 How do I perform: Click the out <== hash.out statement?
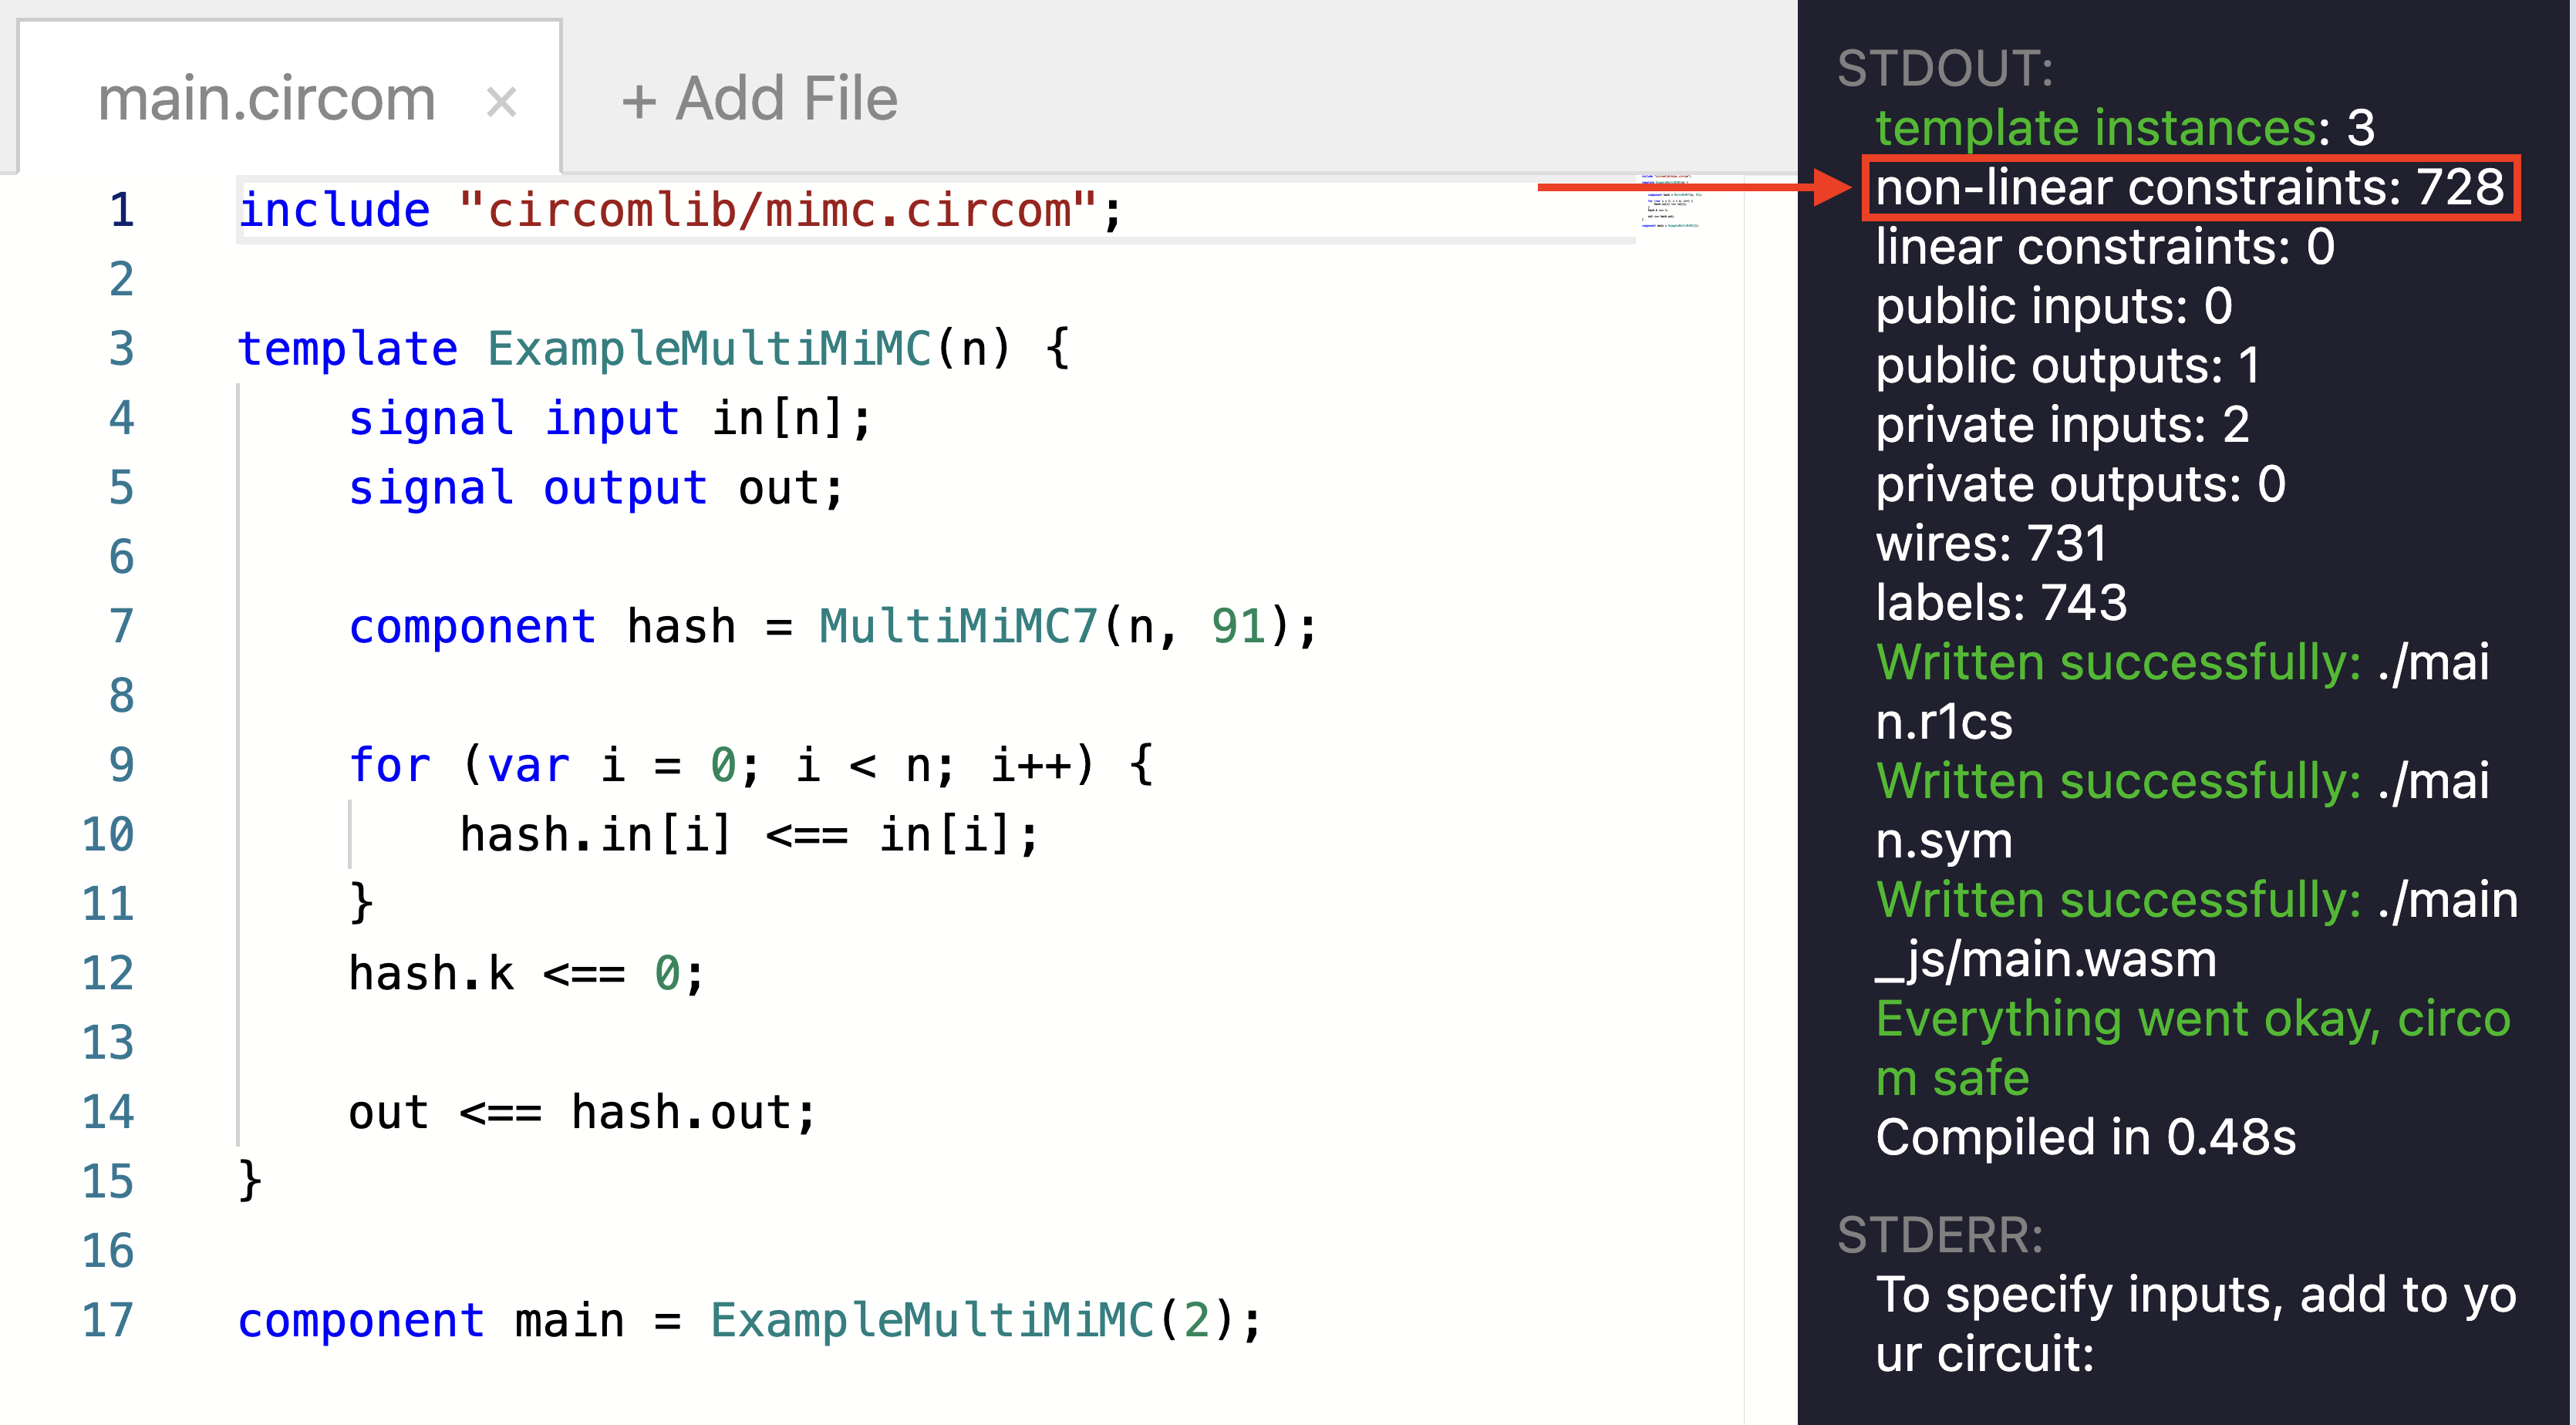pos(582,1113)
